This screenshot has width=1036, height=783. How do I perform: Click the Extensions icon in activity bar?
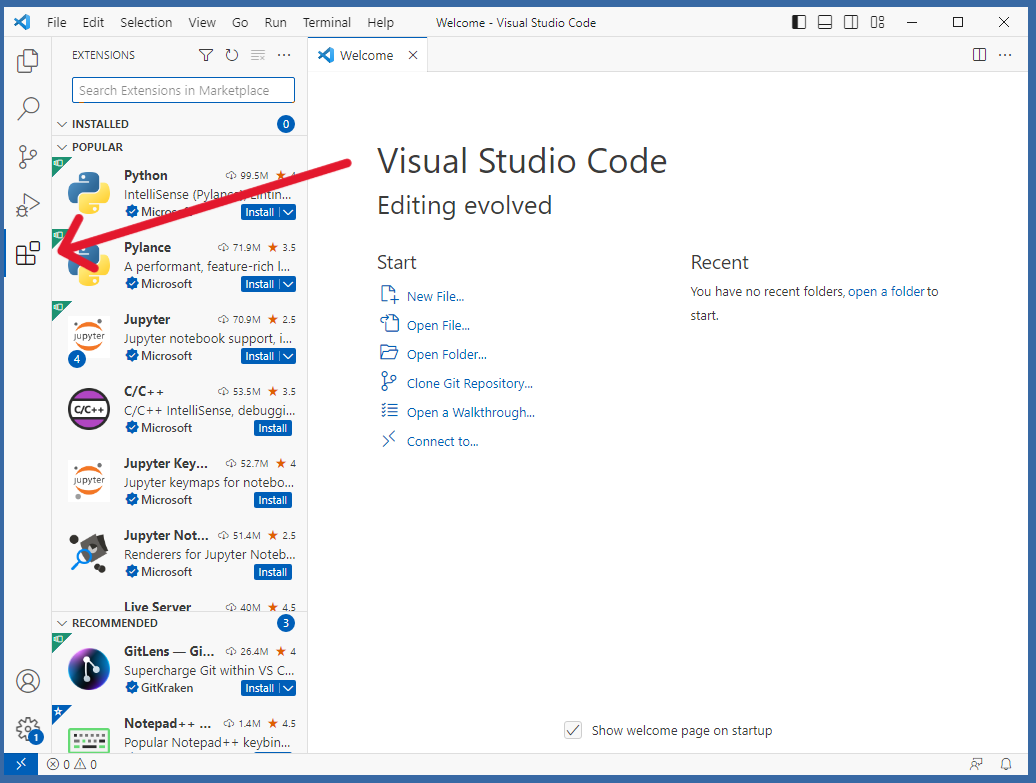click(x=28, y=254)
